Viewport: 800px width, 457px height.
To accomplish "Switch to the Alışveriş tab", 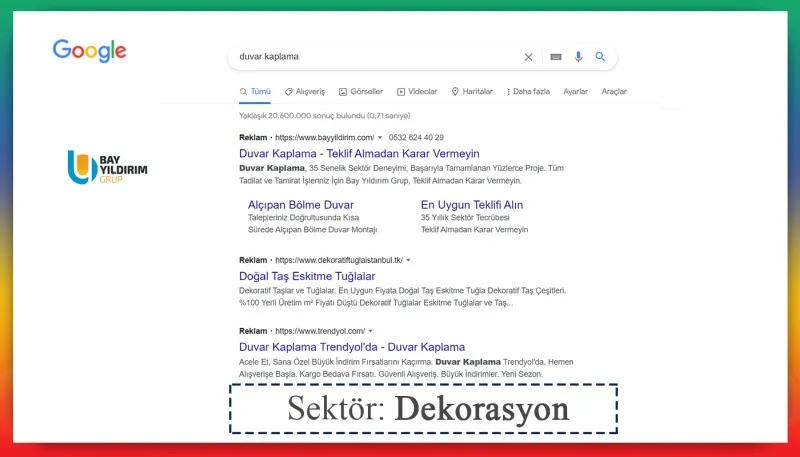I will [x=305, y=92].
